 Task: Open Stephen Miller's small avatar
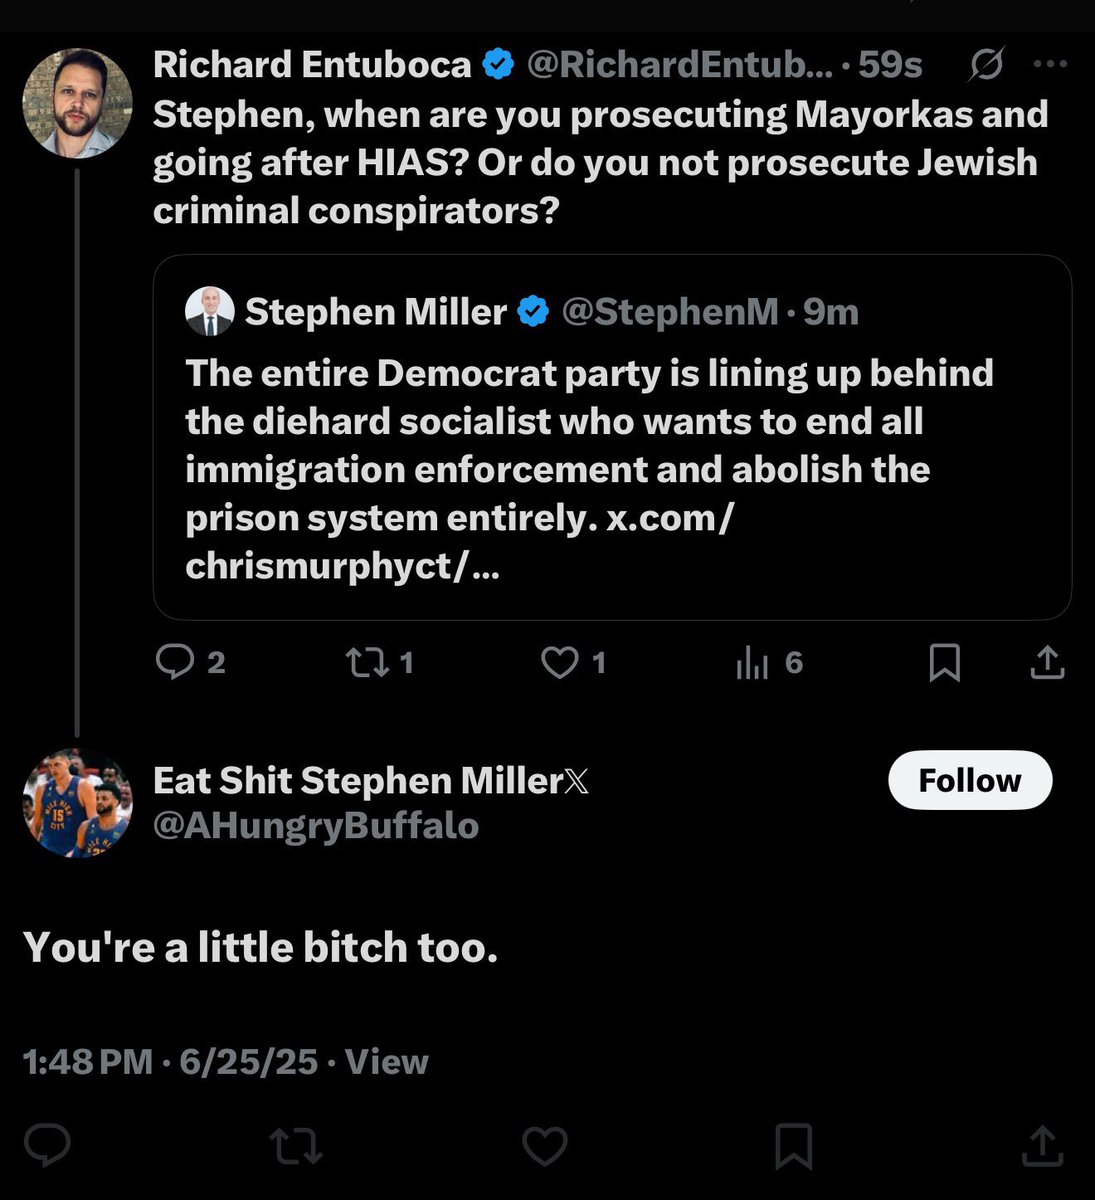pyautogui.click(x=210, y=311)
